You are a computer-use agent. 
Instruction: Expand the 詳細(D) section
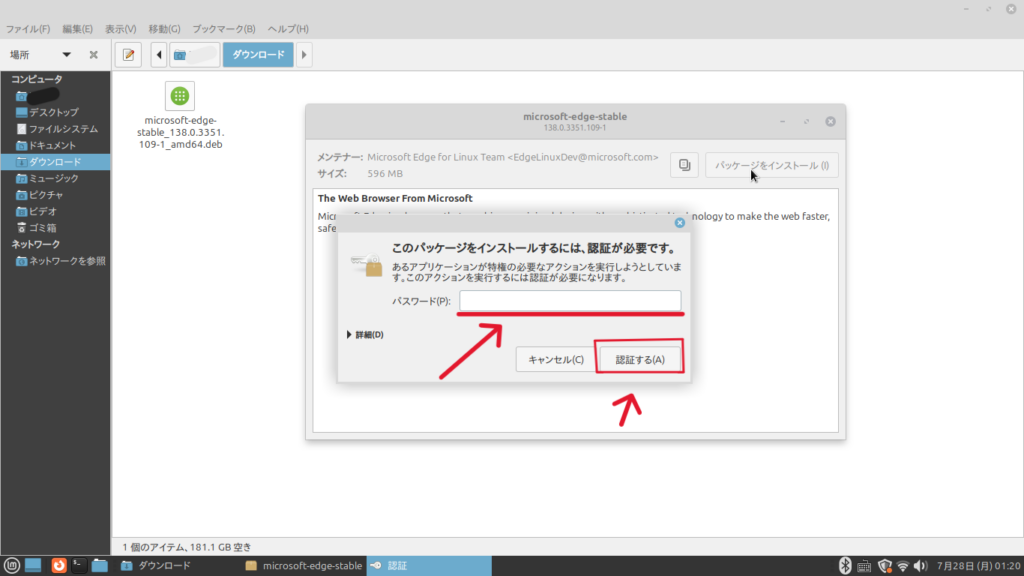pos(365,334)
